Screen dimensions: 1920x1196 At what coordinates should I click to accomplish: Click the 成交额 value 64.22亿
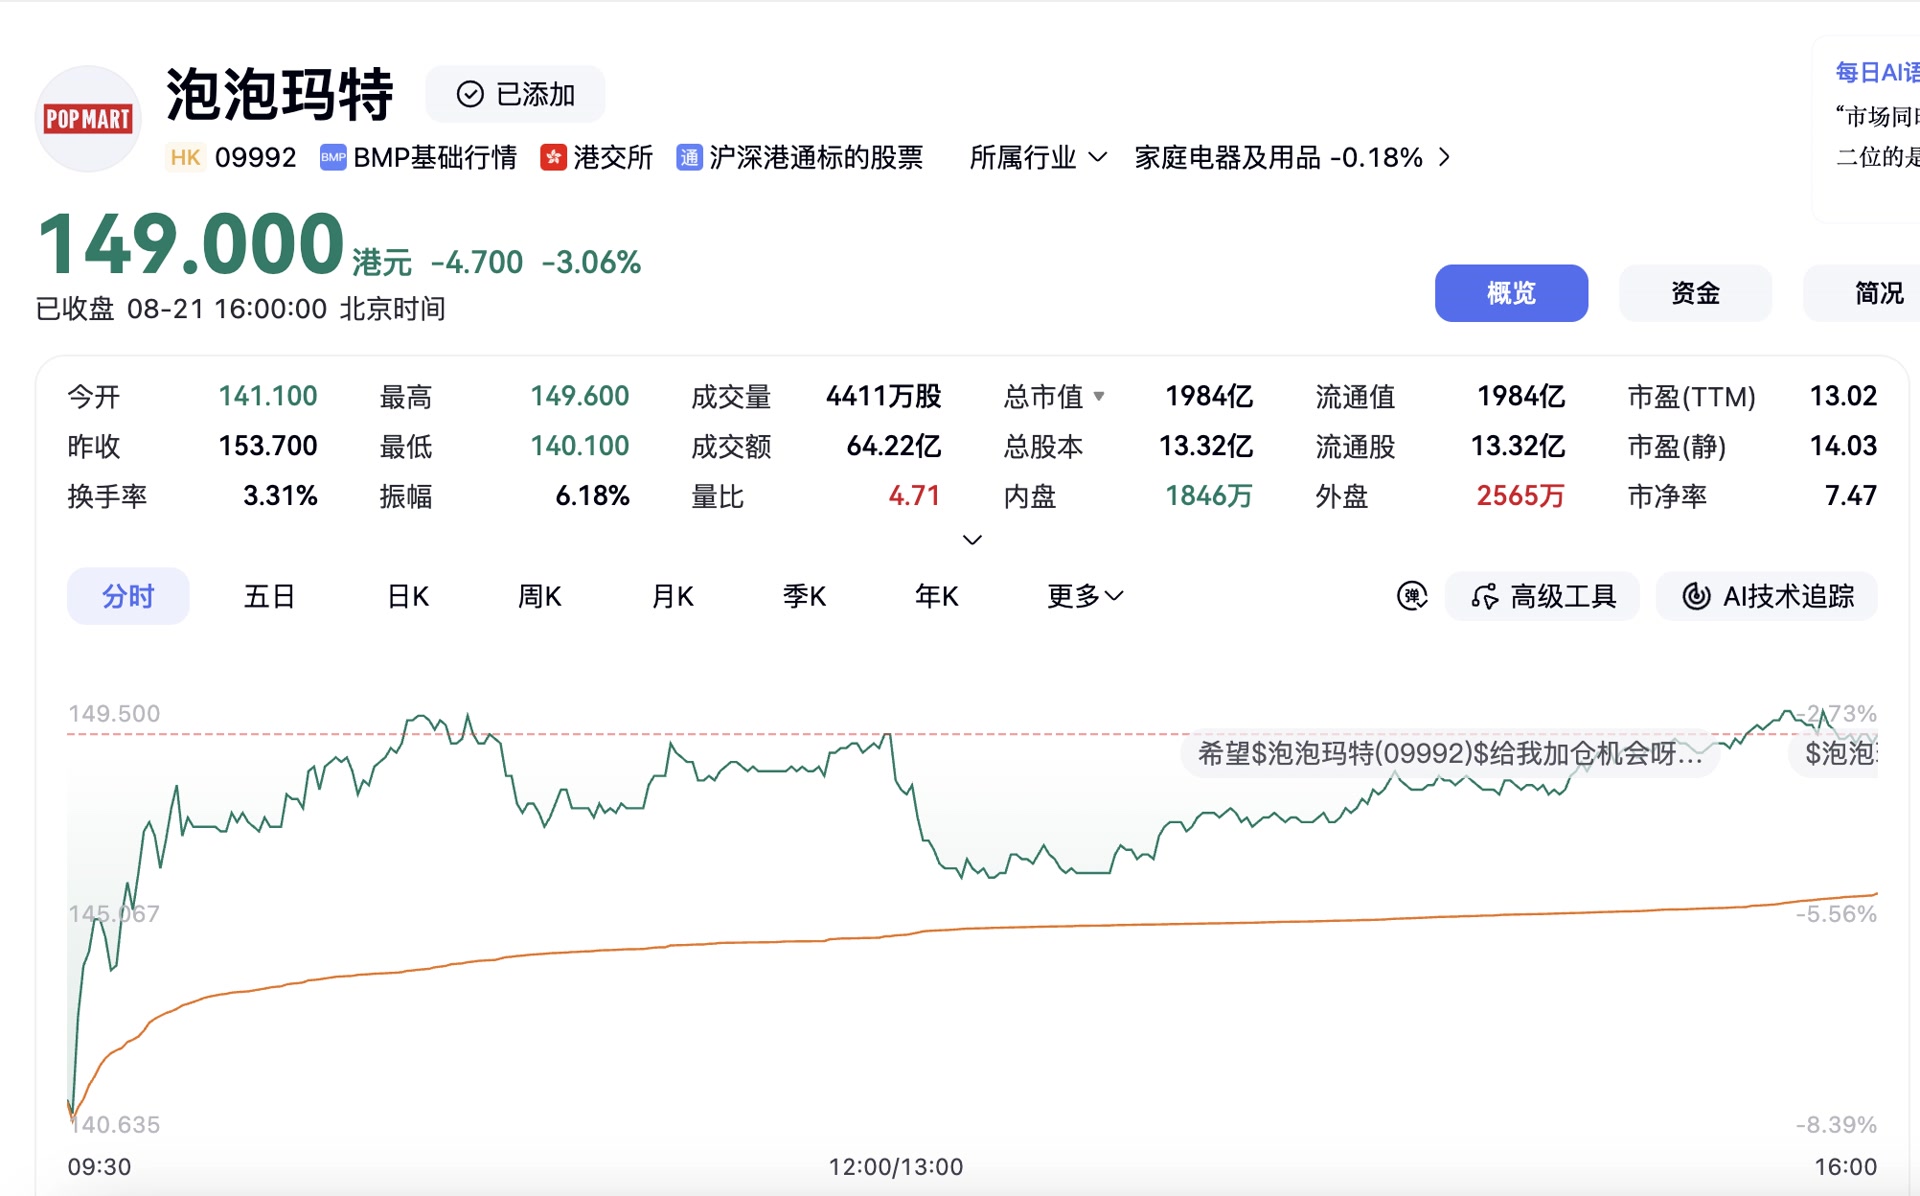click(x=894, y=446)
